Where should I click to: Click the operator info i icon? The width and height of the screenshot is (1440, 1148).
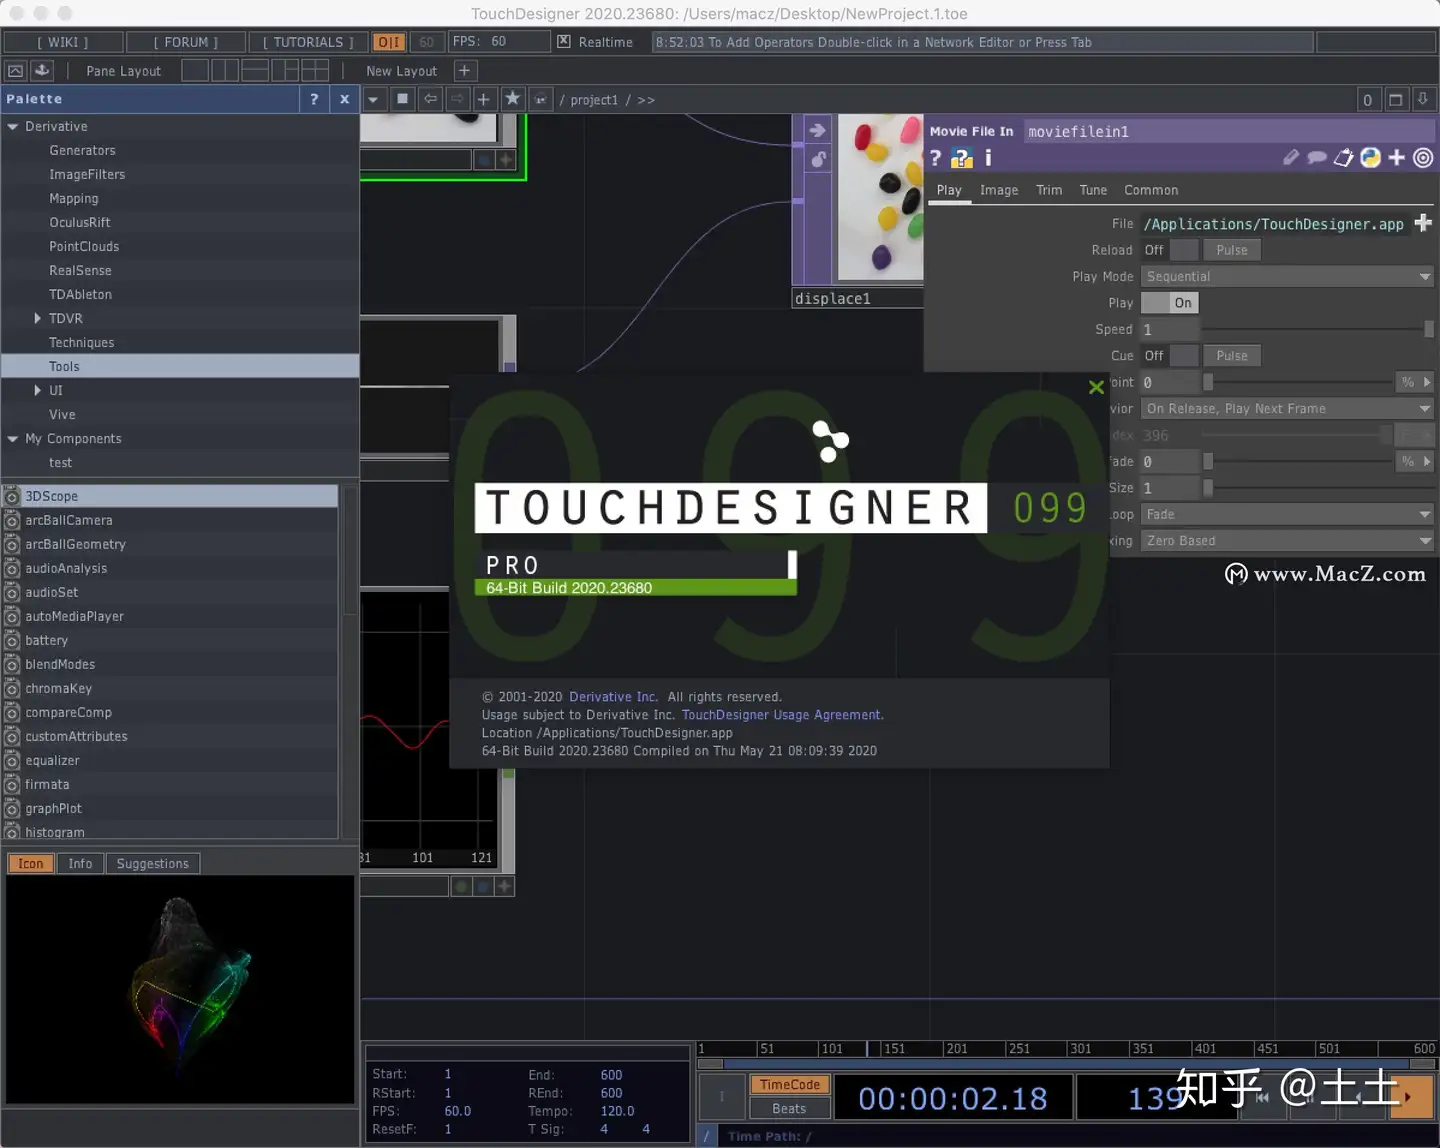coord(988,158)
